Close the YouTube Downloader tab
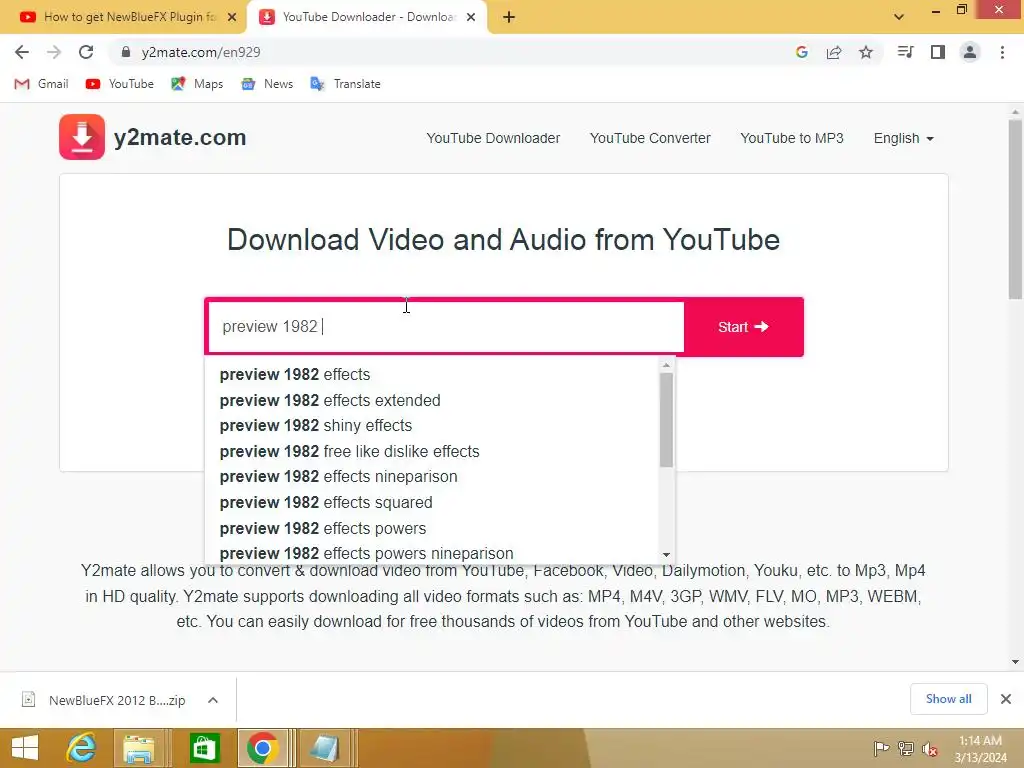The image size is (1024, 768). 471,18
